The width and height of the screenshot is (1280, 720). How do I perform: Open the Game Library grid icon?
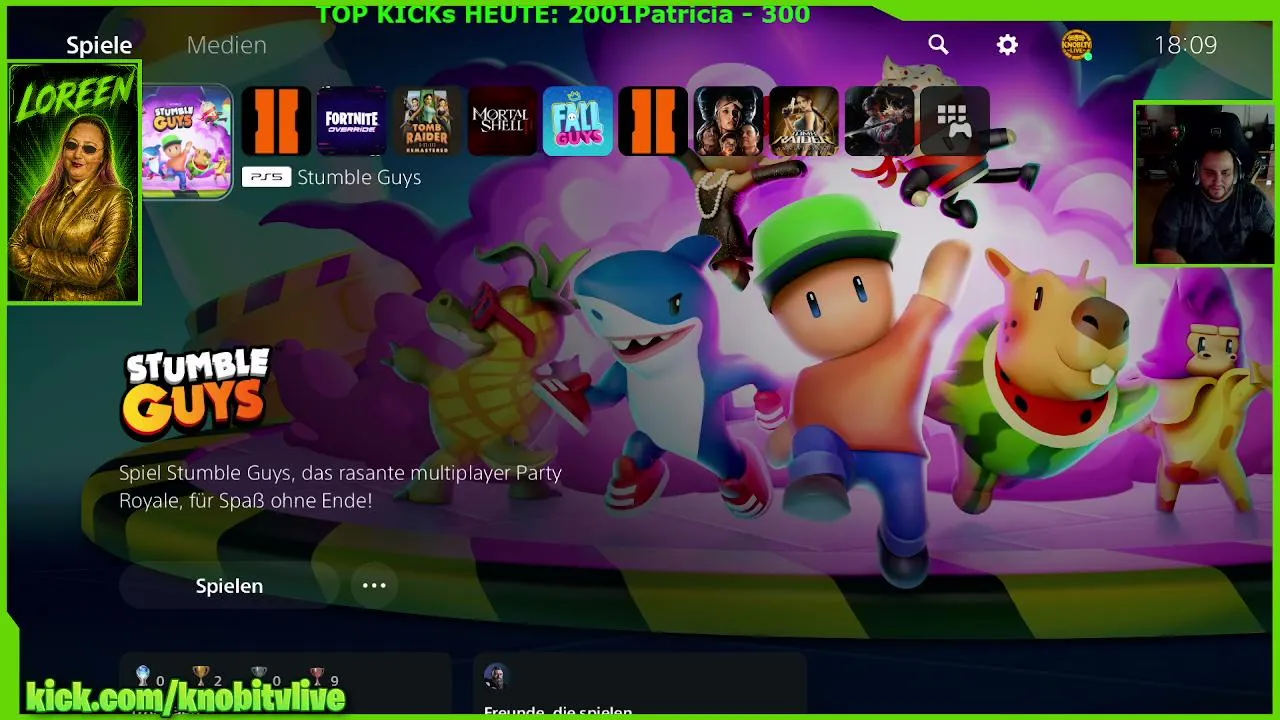(955, 121)
